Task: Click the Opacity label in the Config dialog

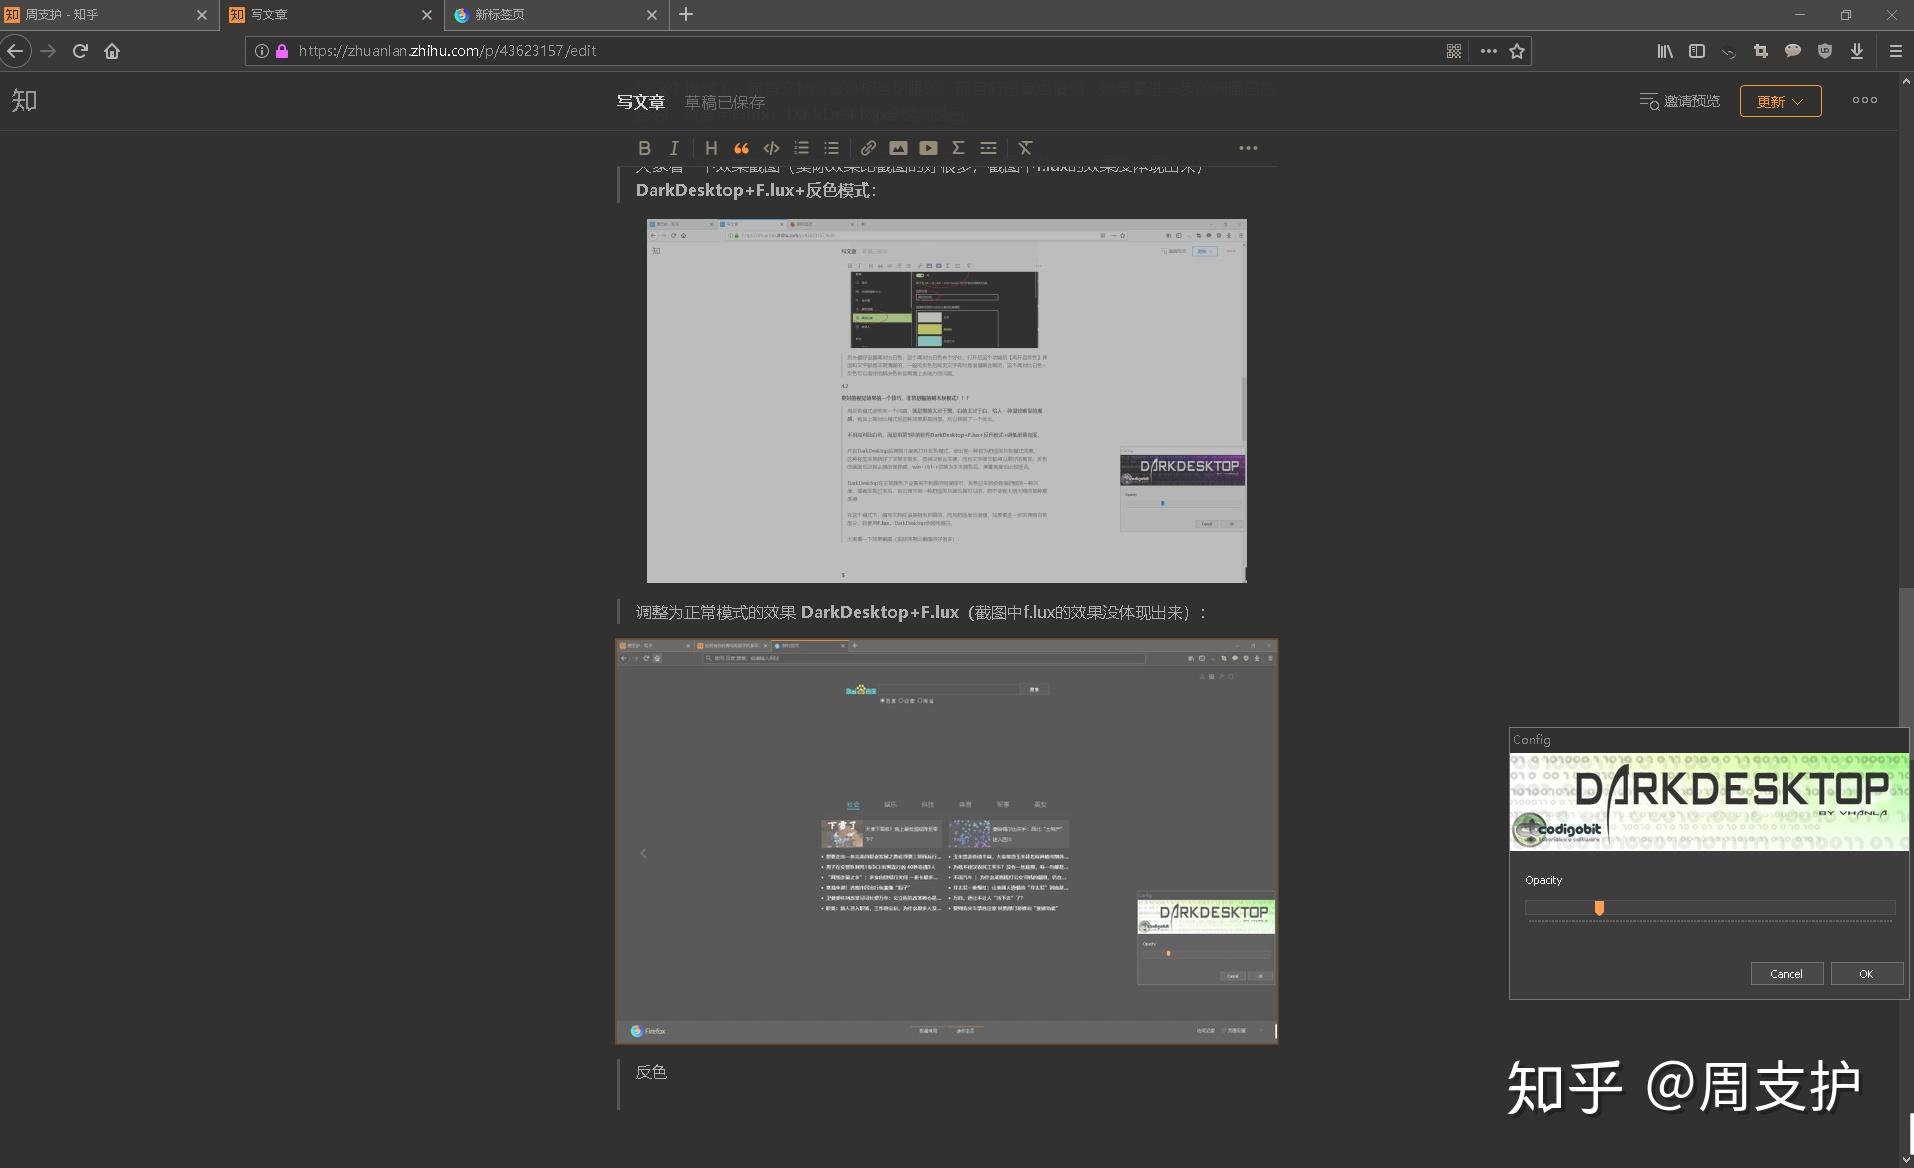Action: click(1543, 880)
